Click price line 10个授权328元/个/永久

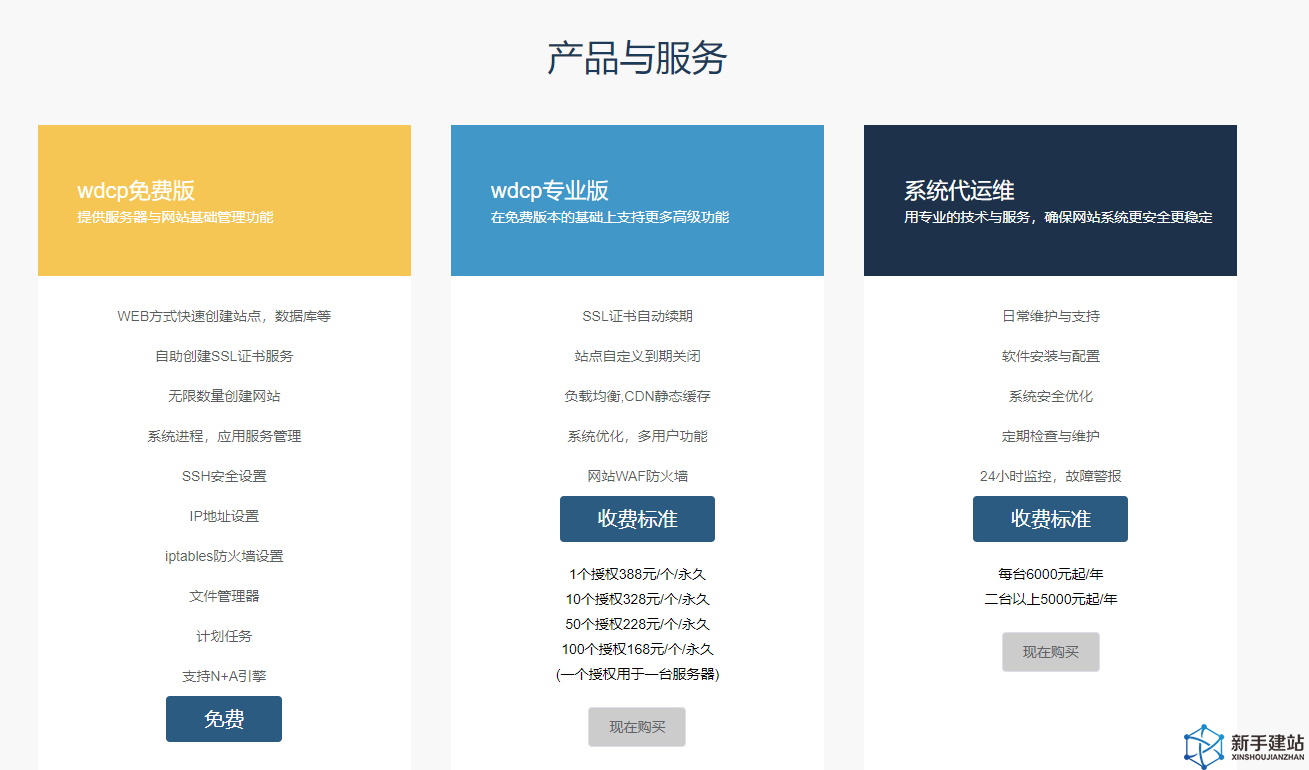[637, 599]
